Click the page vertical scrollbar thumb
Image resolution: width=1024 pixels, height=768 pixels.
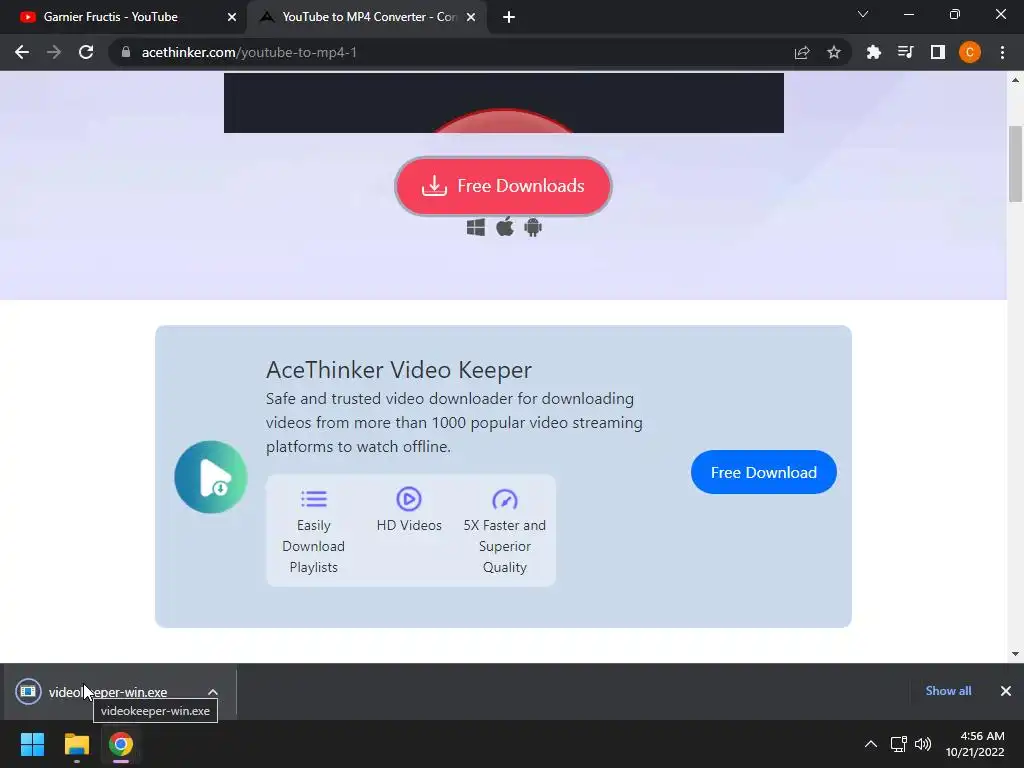click(x=1015, y=163)
